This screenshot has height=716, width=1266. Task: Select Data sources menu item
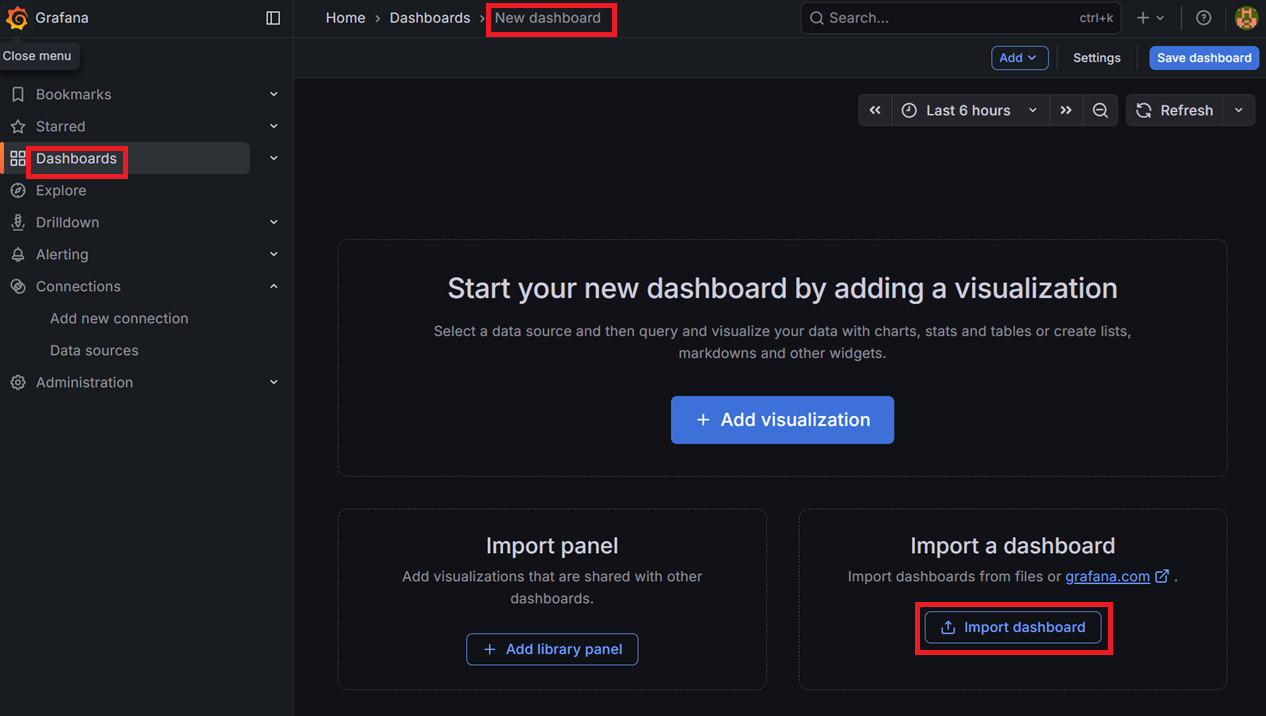click(94, 350)
